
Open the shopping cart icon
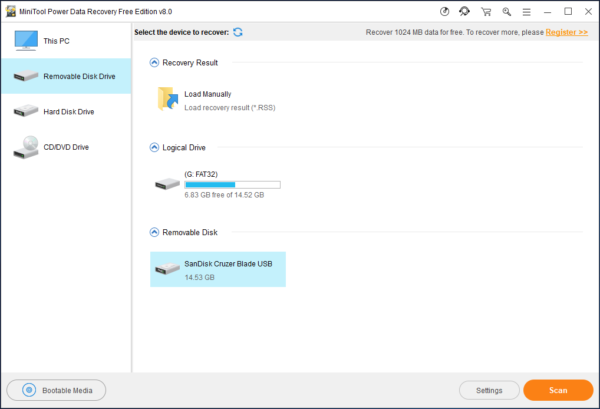pyautogui.click(x=486, y=12)
